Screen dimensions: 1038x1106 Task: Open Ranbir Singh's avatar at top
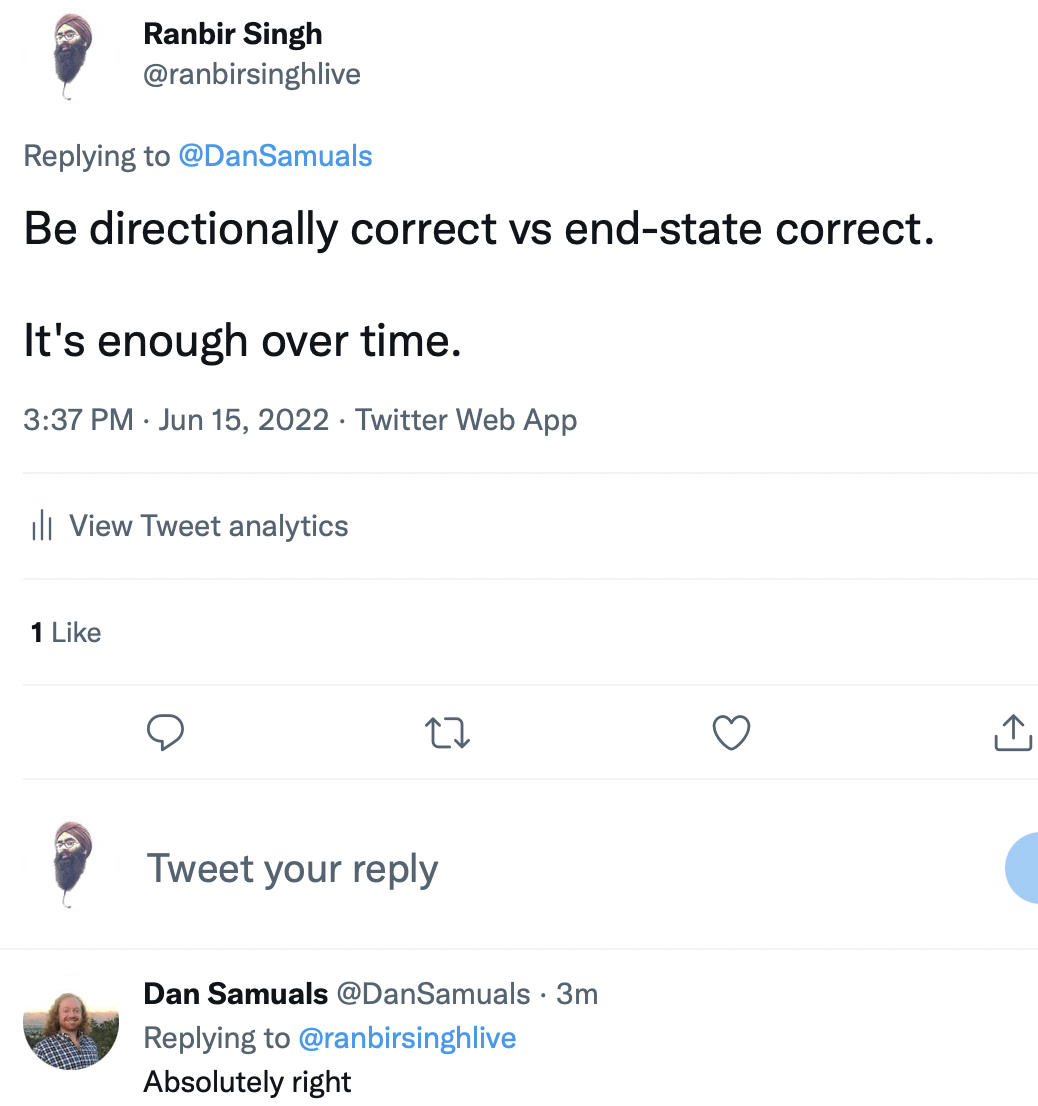tap(71, 56)
